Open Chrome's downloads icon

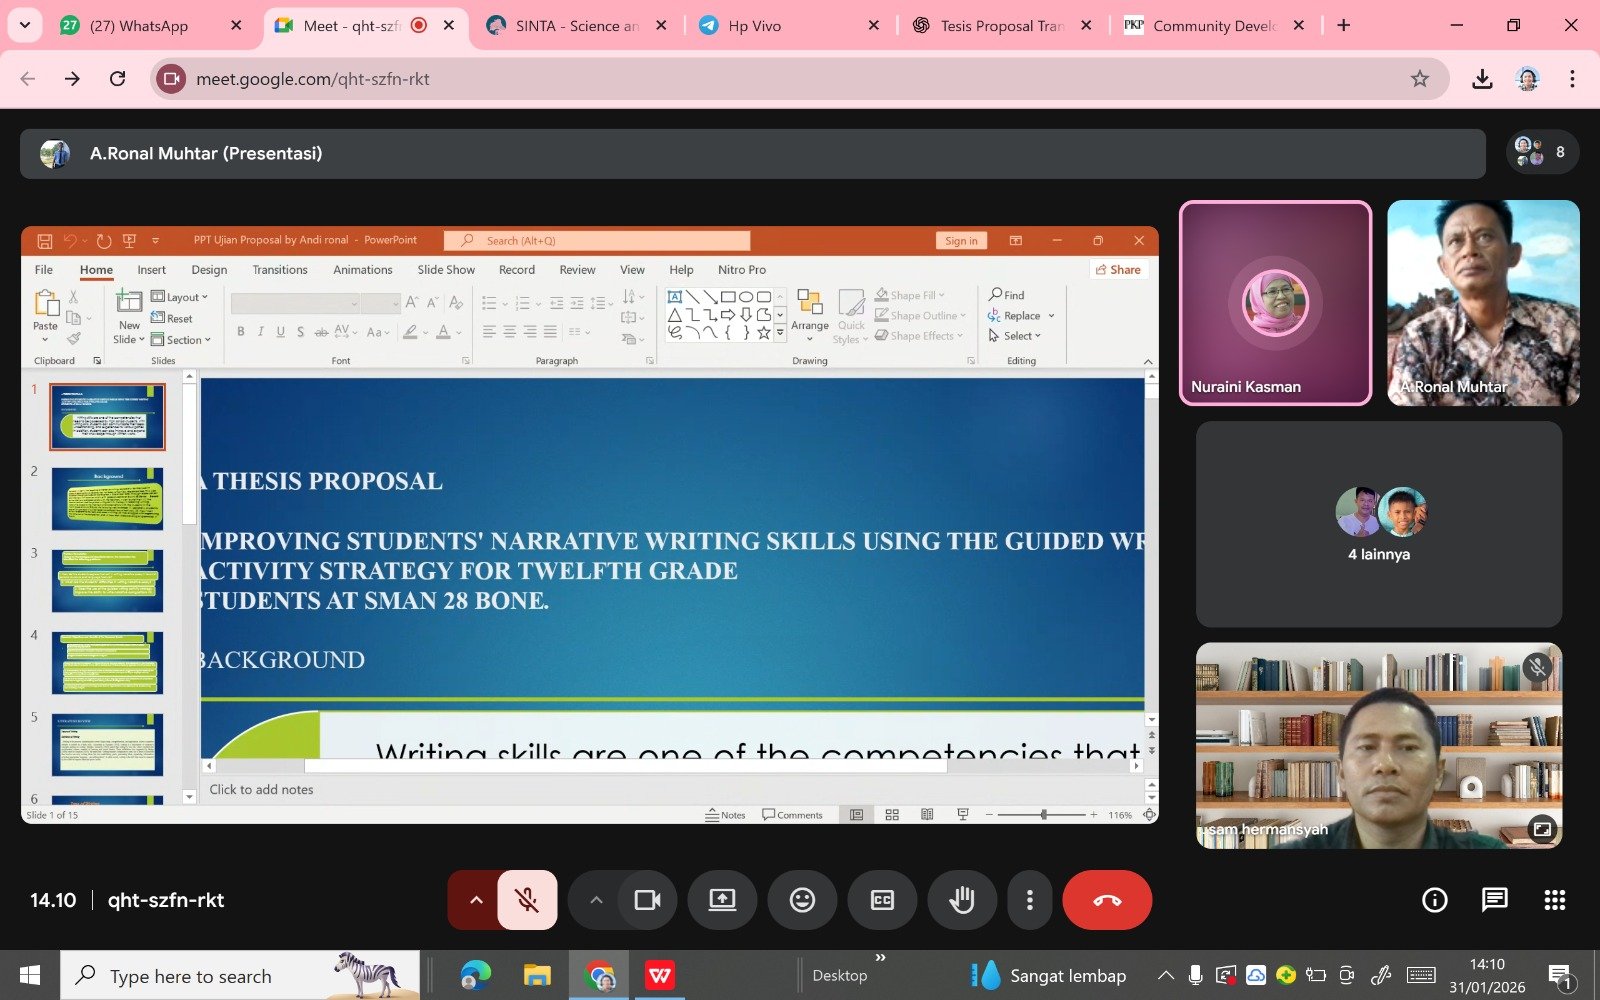tap(1482, 79)
